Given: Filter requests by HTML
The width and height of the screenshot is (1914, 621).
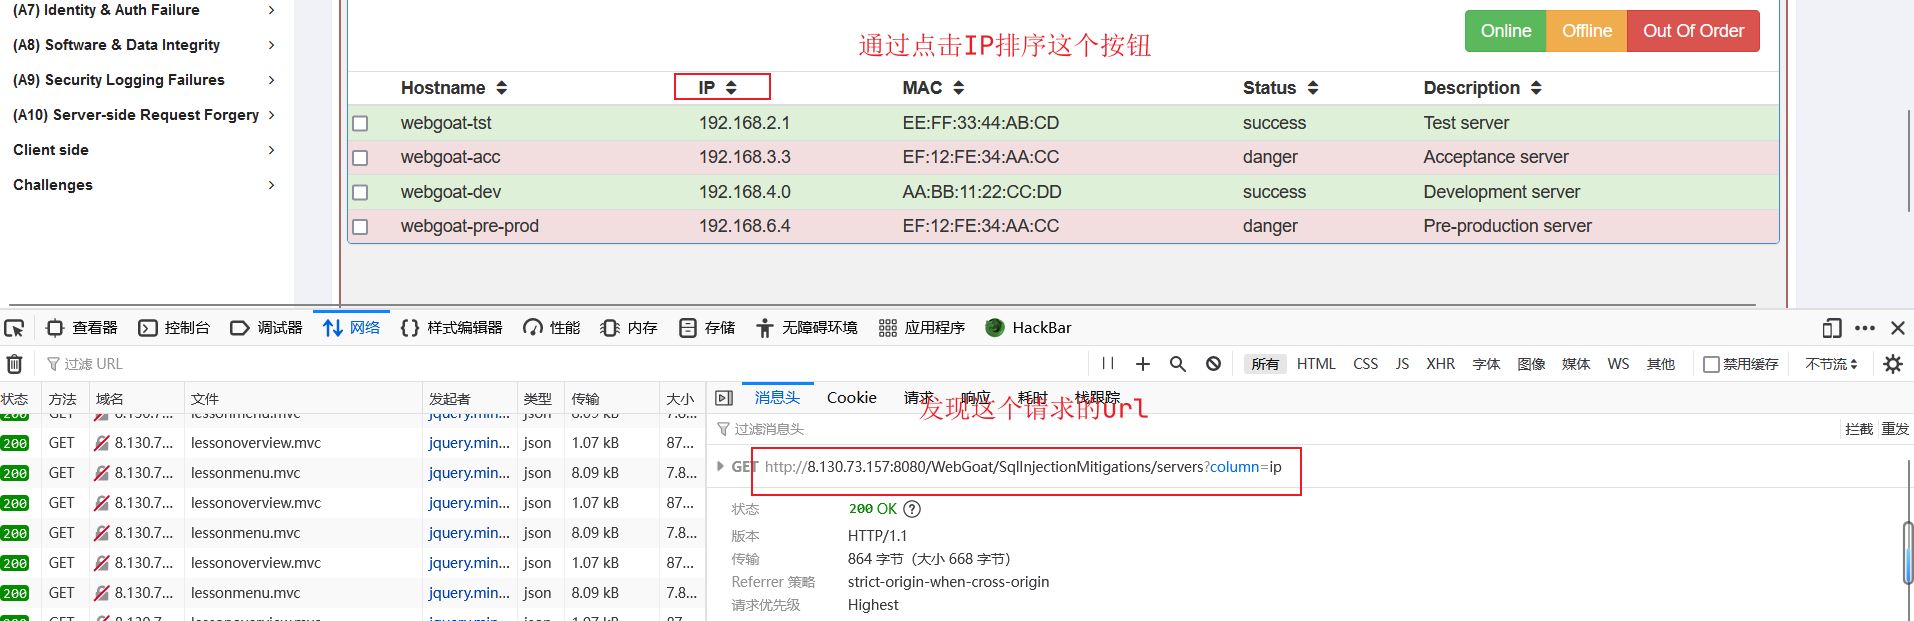Looking at the screenshot, I should tap(1316, 364).
